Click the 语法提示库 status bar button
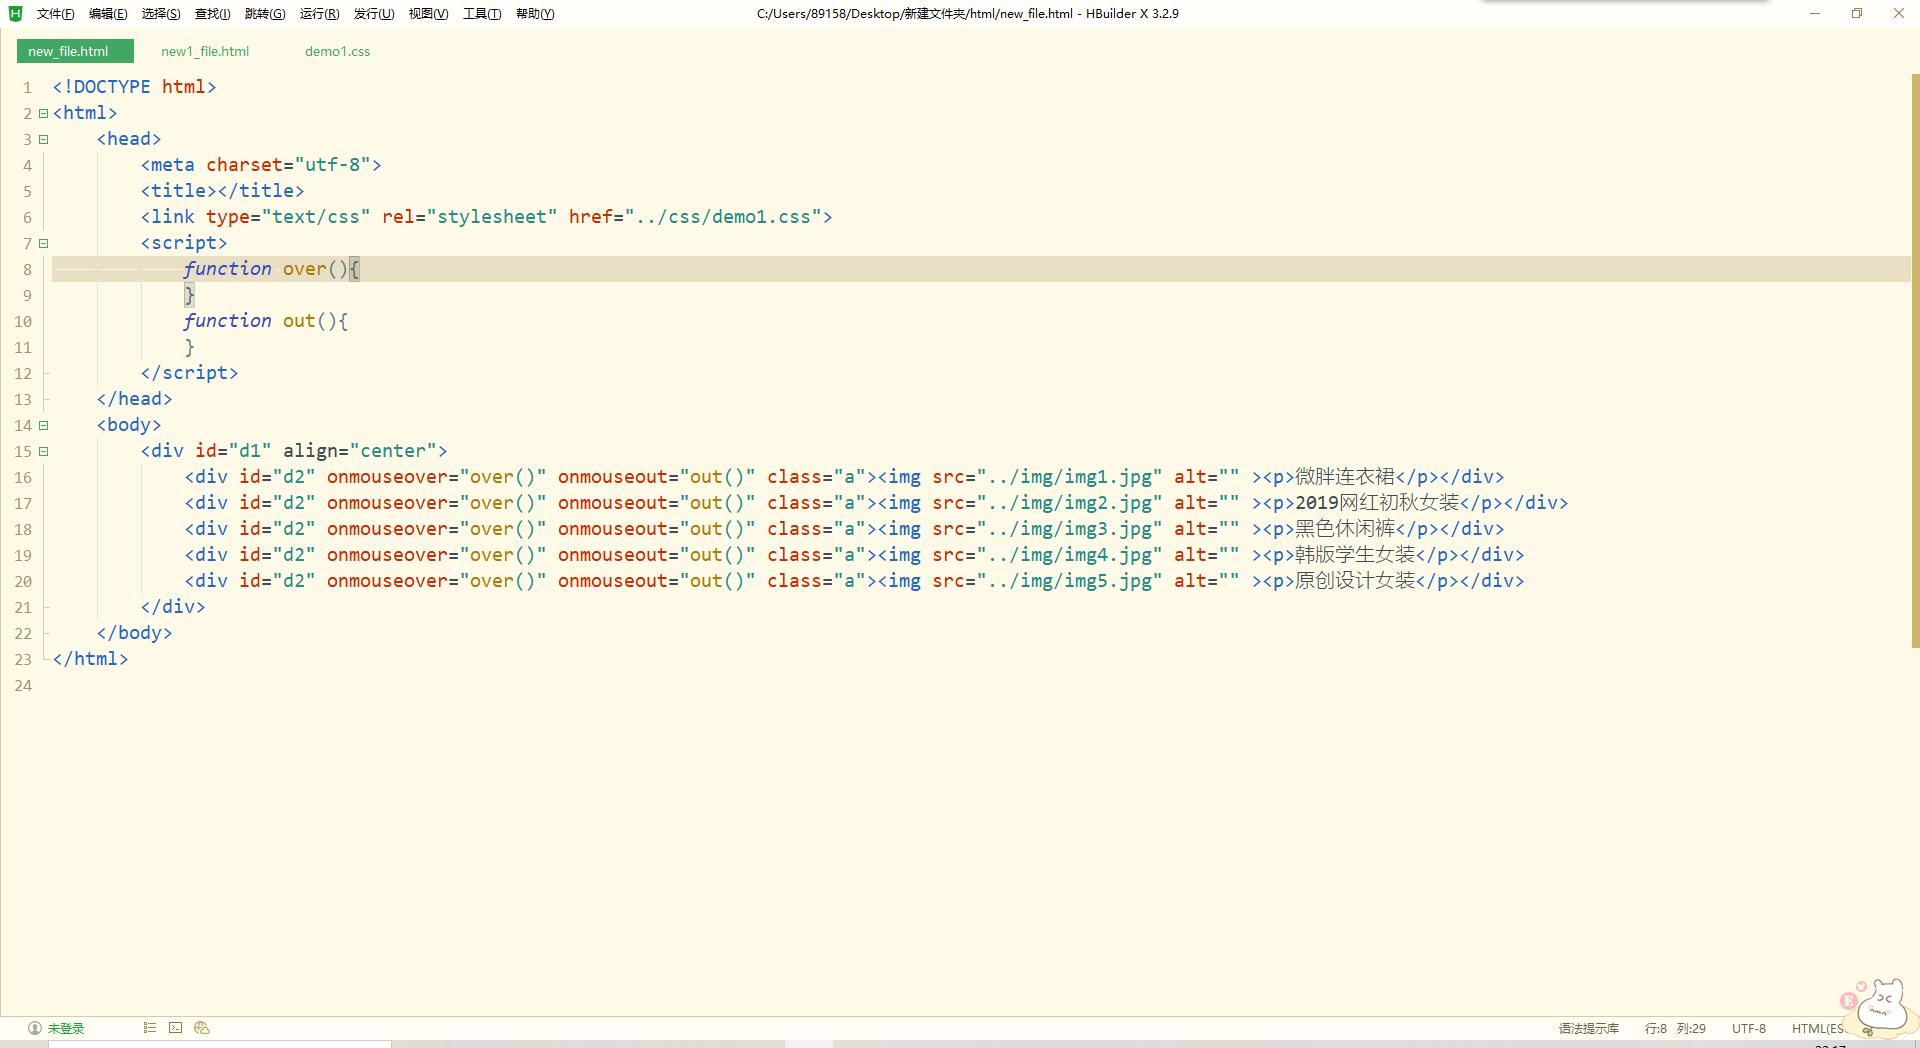Screen dimensions: 1920x1048 pyautogui.click(x=1588, y=1028)
